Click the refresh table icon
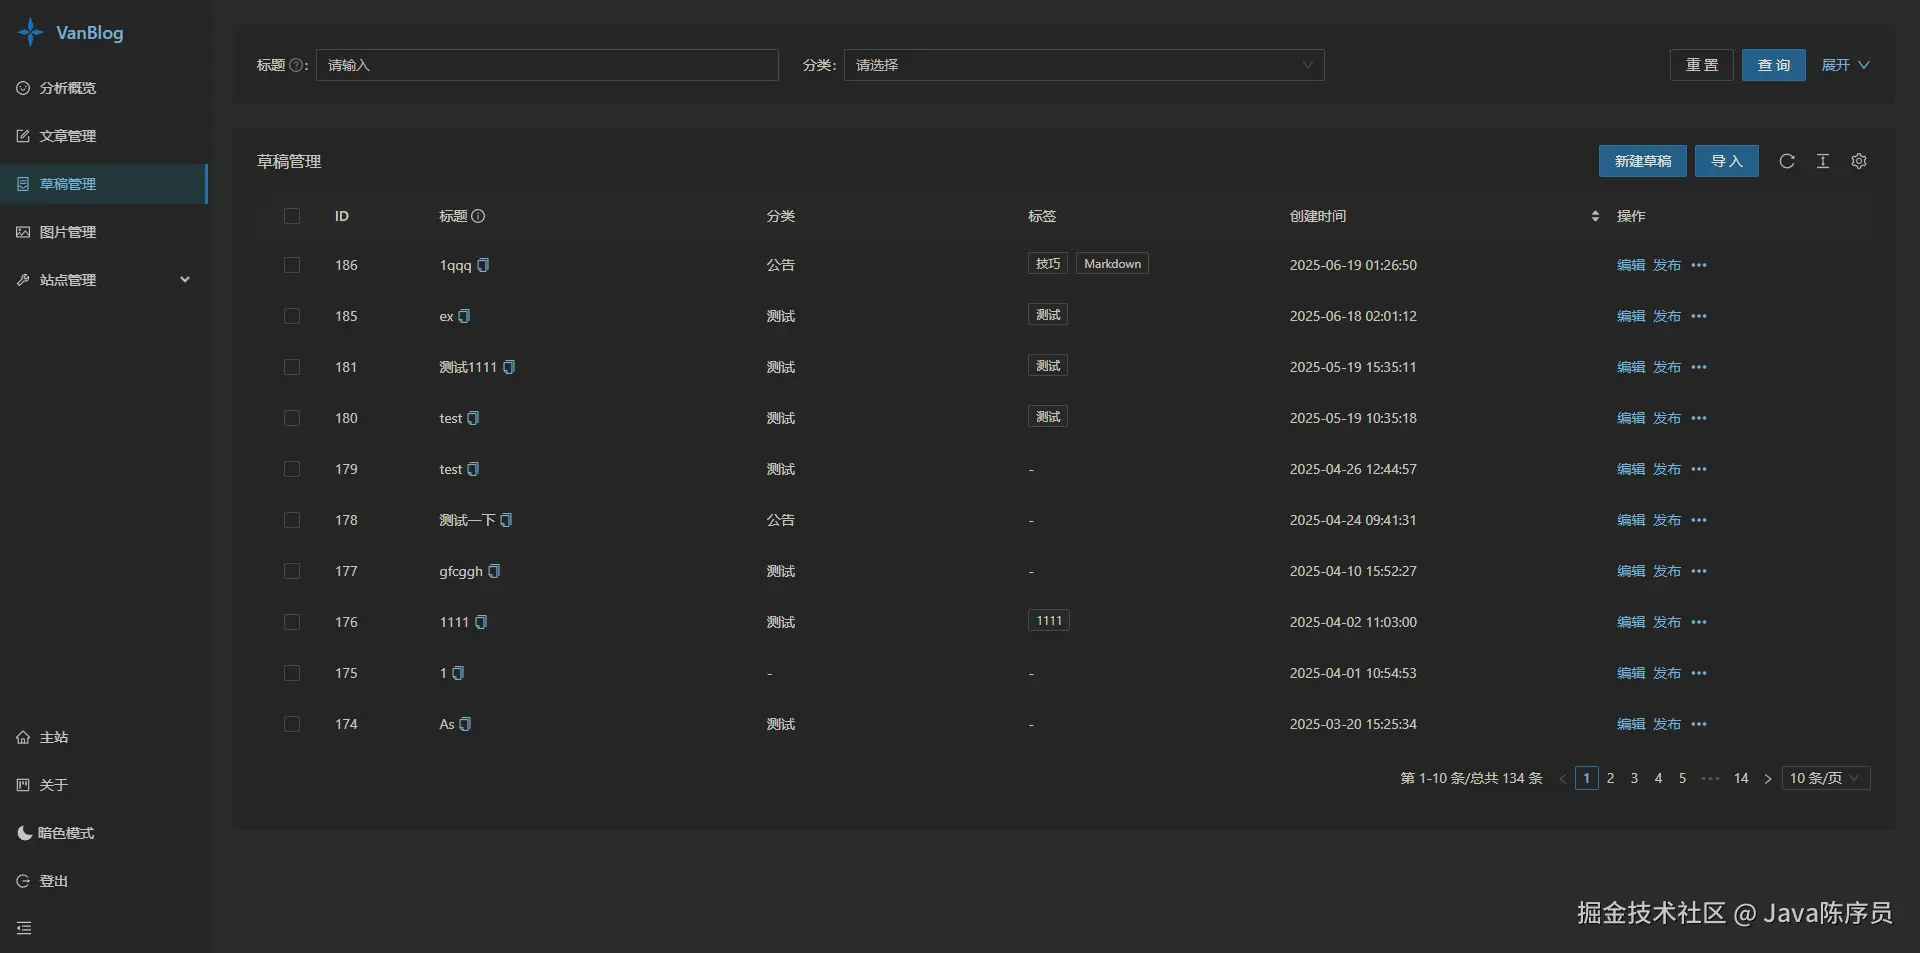 pos(1787,161)
